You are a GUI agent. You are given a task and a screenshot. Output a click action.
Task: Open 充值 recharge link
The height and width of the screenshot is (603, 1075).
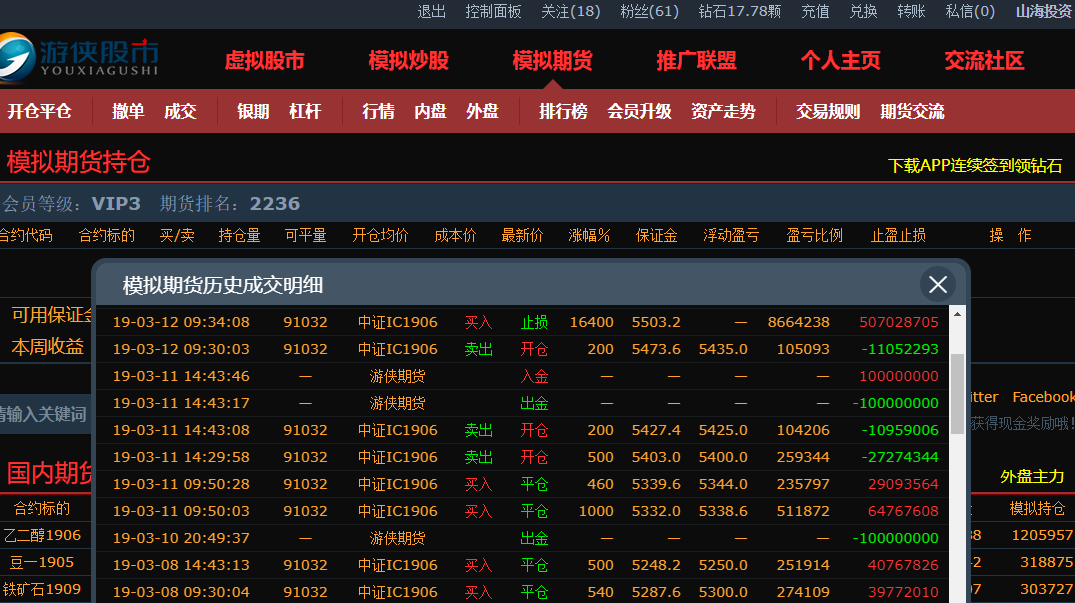pos(815,11)
